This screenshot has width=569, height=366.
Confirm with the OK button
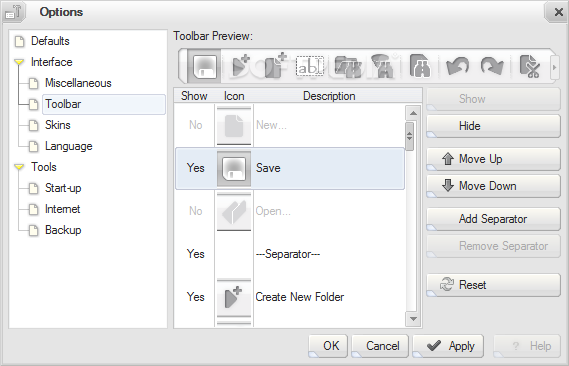[328, 346]
